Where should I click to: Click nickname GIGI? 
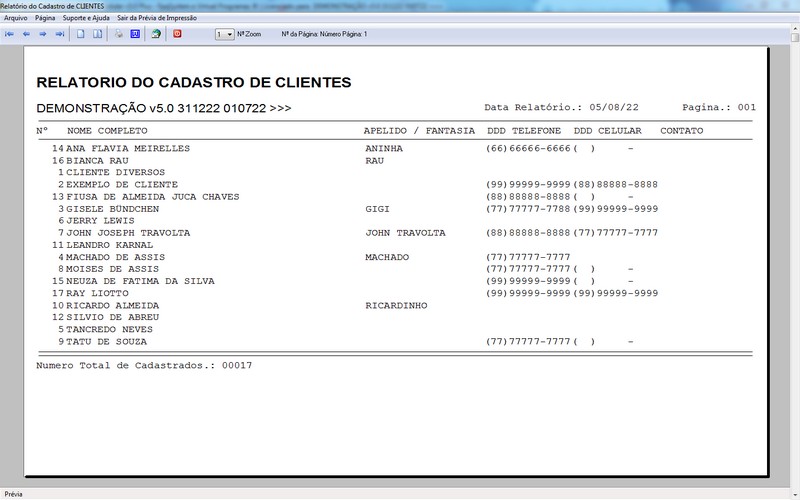click(378, 209)
